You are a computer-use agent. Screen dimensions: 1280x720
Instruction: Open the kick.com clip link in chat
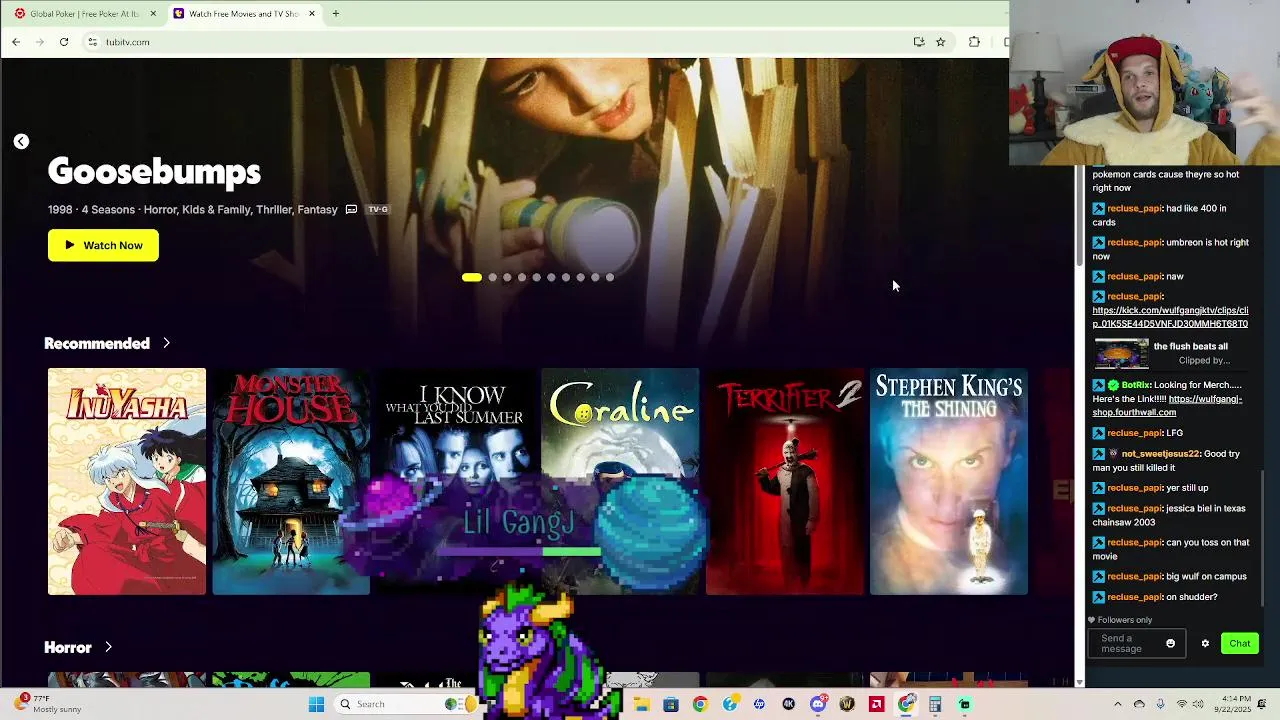pos(1170,317)
